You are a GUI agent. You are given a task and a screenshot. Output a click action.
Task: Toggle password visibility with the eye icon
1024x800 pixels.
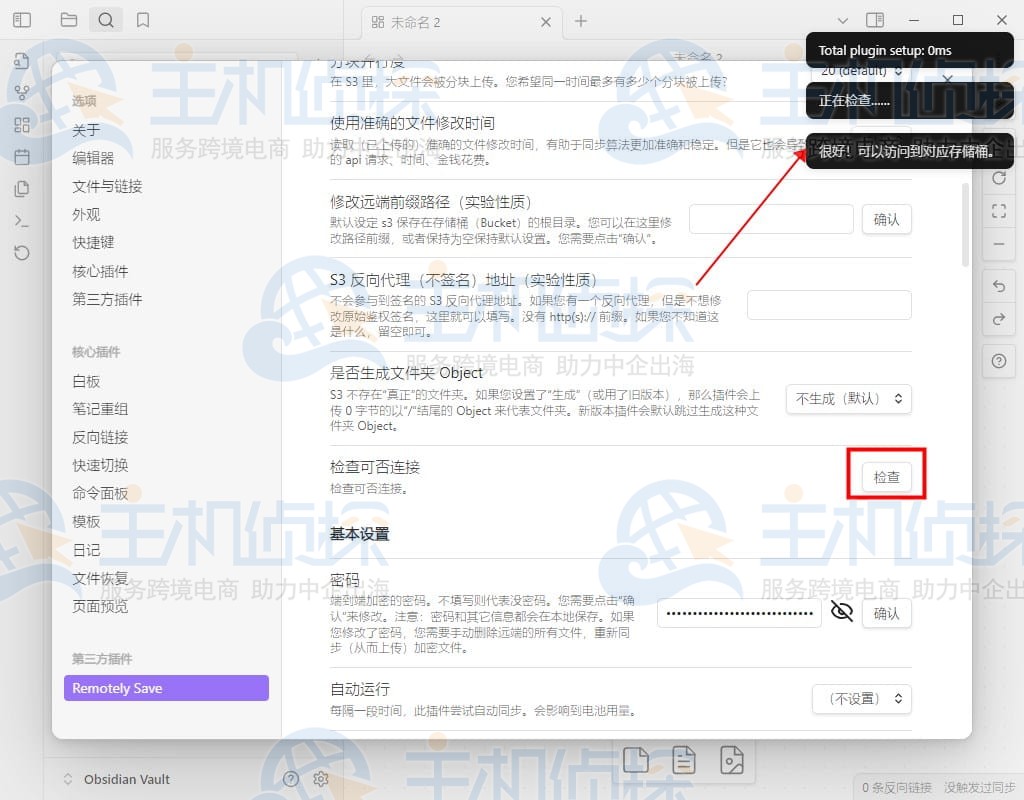(841, 612)
